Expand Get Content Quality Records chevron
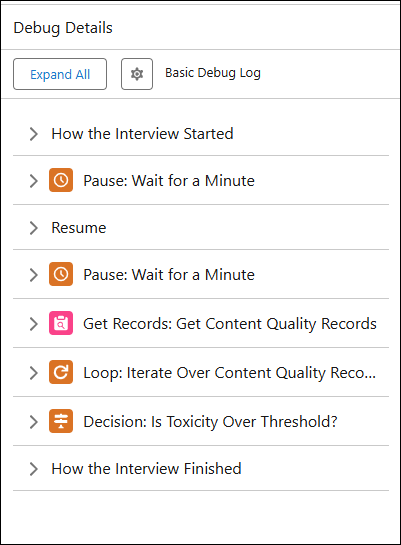401x545 pixels. (33, 324)
